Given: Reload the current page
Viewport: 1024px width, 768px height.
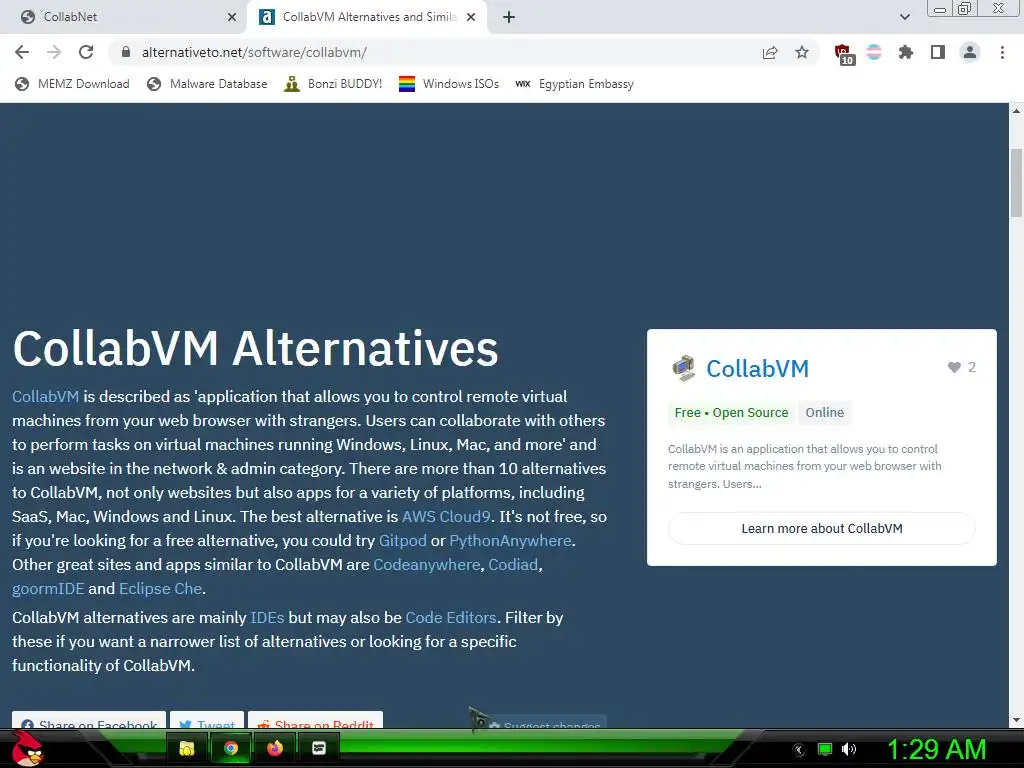Looking at the screenshot, I should [86, 52].
